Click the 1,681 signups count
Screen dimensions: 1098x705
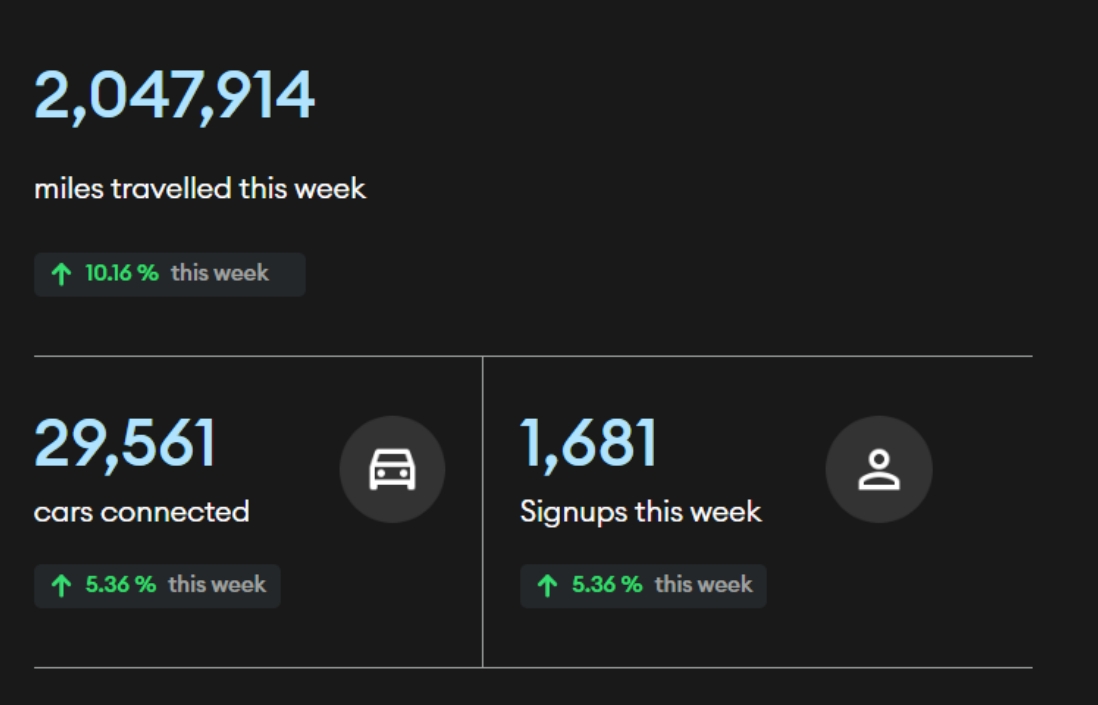click(588, 443)
